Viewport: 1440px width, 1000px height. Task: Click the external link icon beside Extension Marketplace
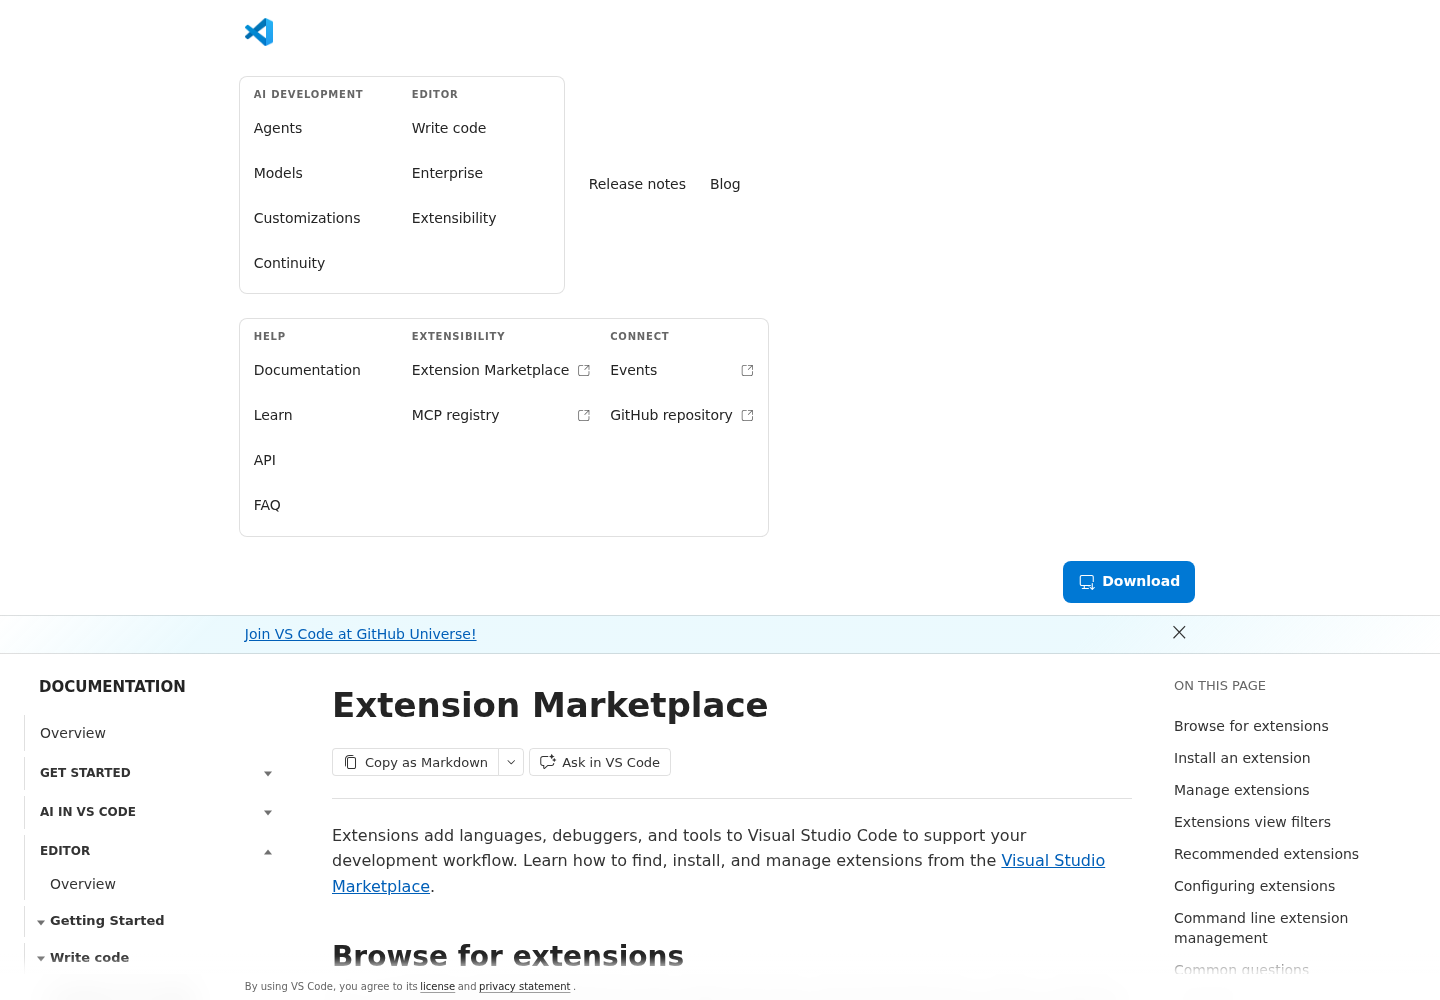tap(584, 371)
